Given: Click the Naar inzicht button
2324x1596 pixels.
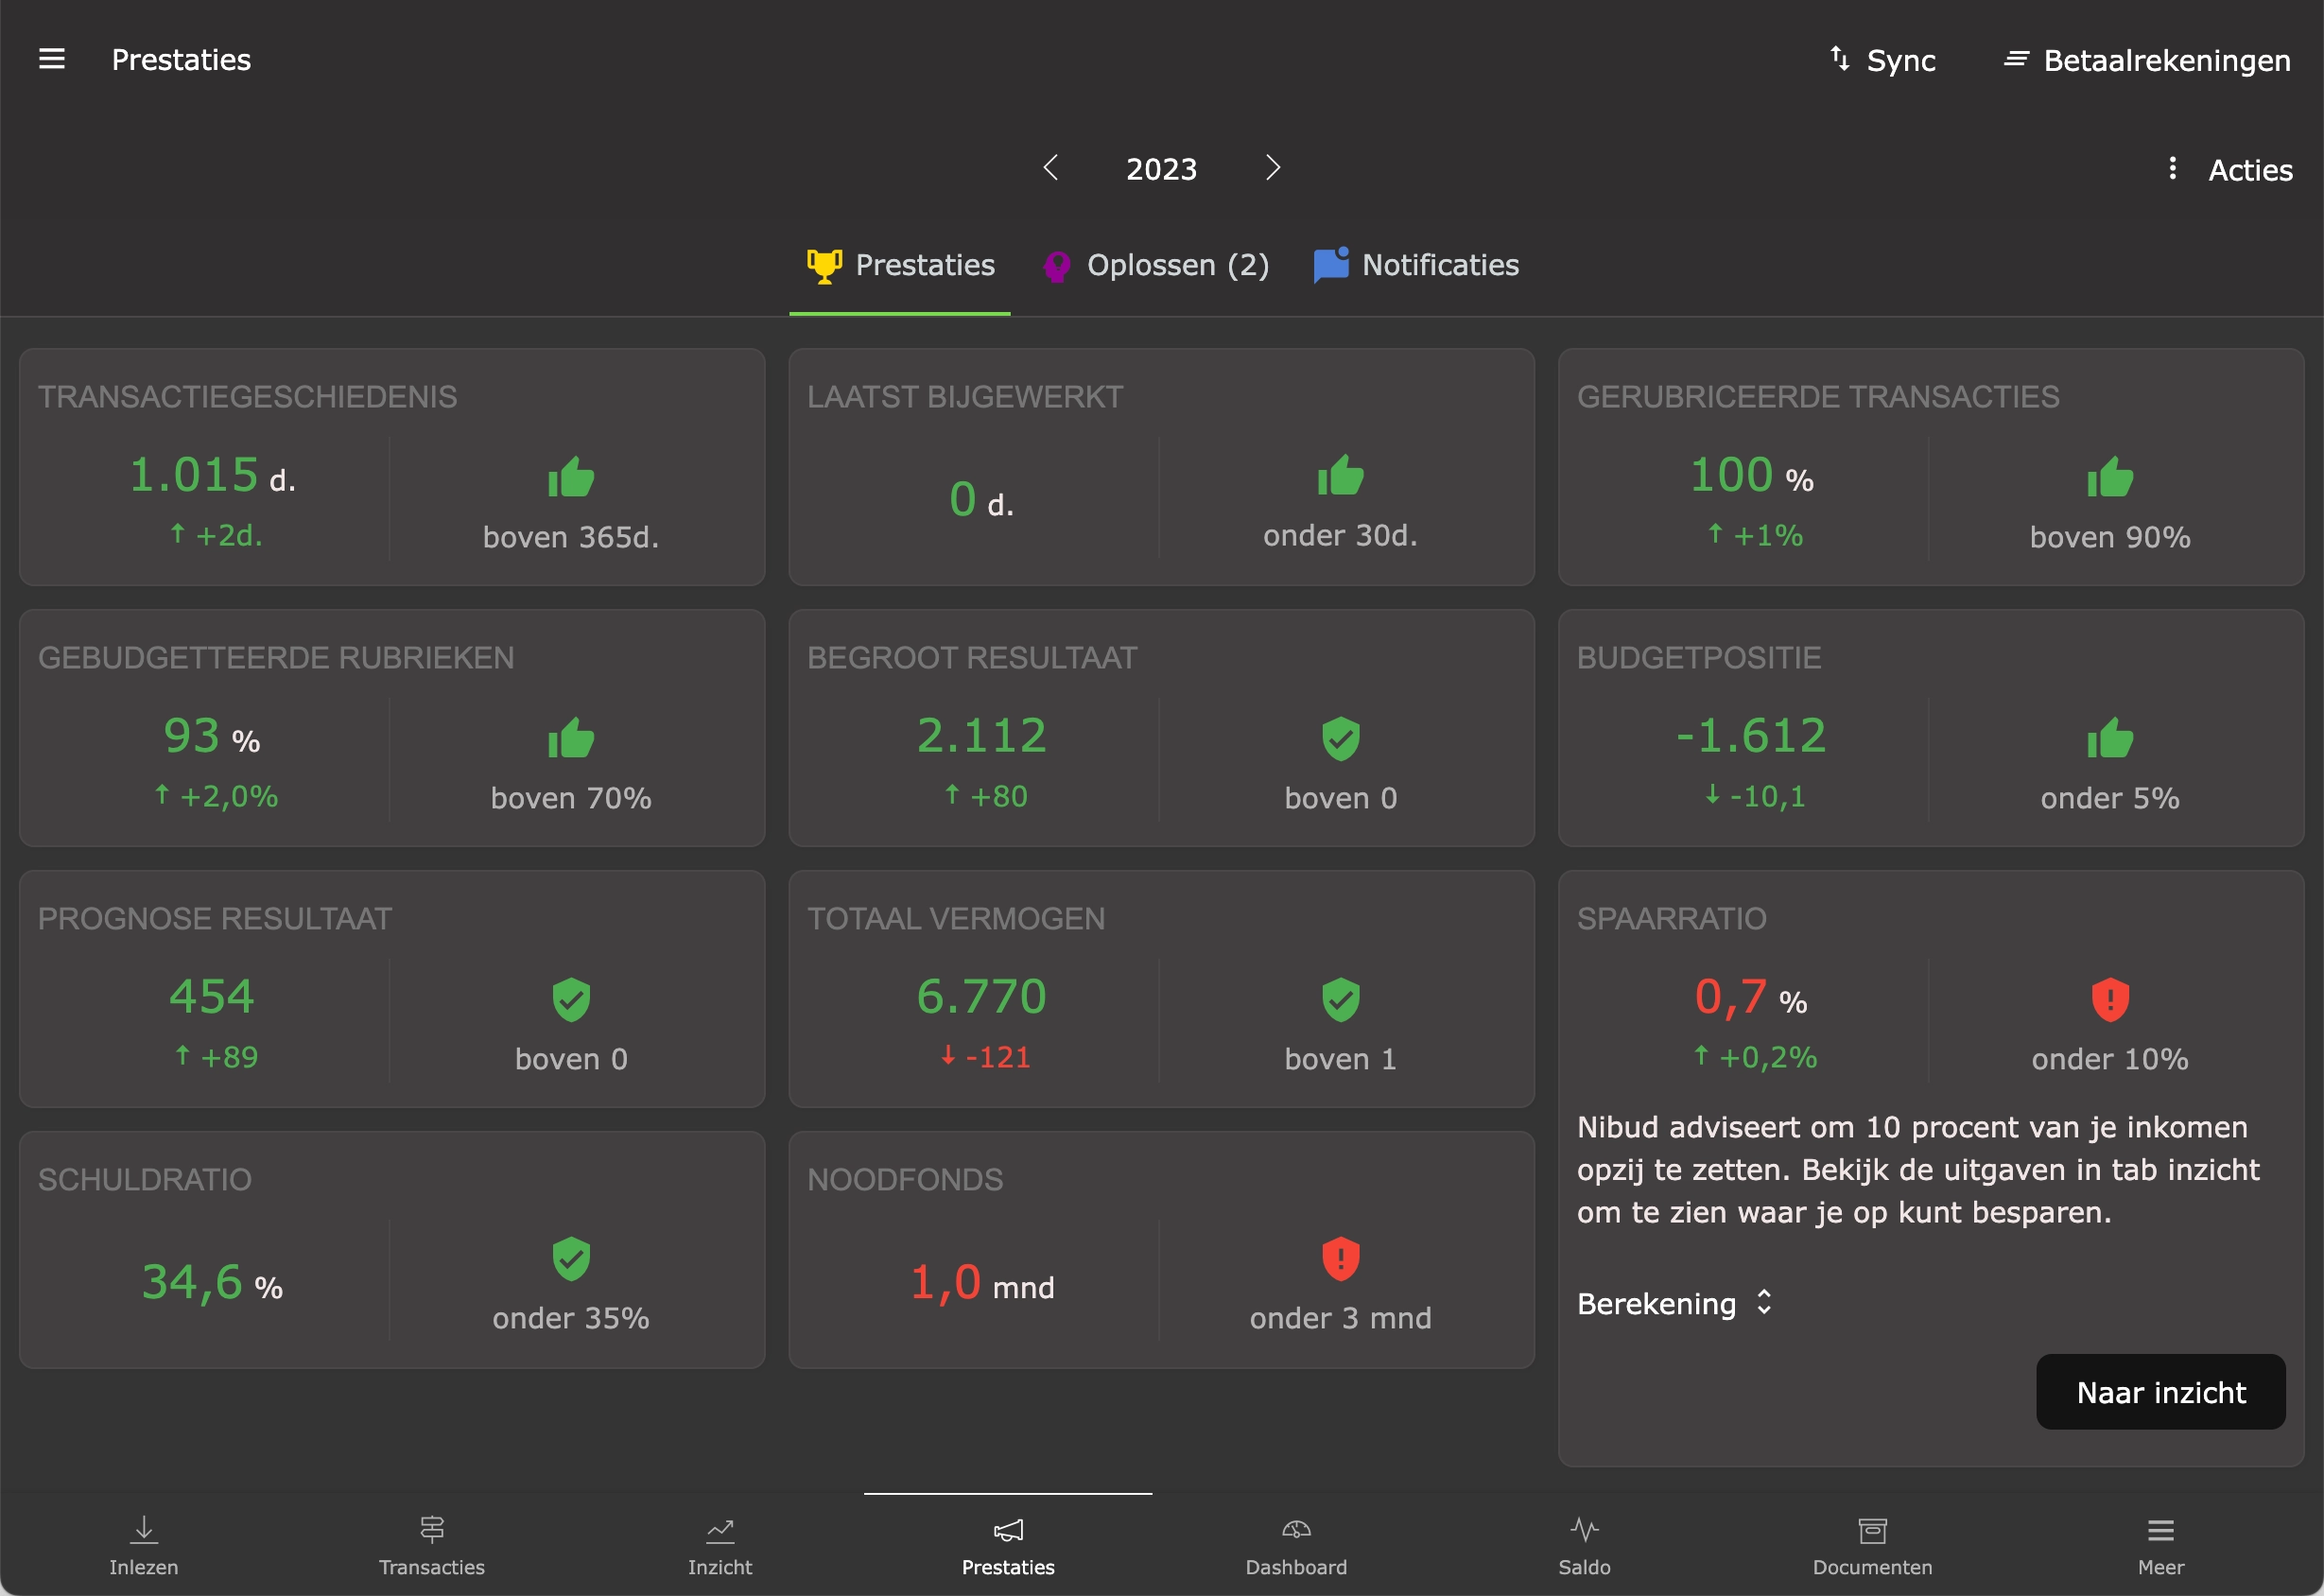Looking at the screenshot, I should coord(2160,1392).
